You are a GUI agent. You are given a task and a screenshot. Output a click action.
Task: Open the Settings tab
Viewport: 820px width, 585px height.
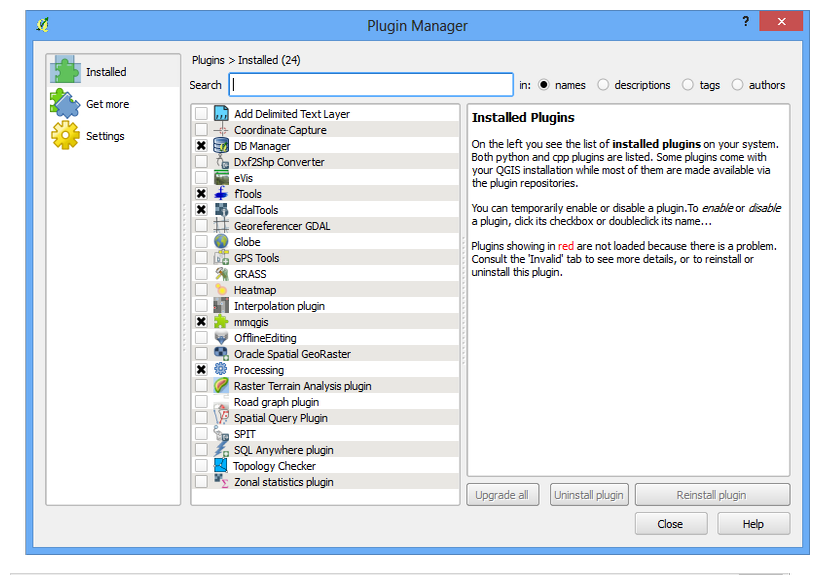tap(113, 135)
